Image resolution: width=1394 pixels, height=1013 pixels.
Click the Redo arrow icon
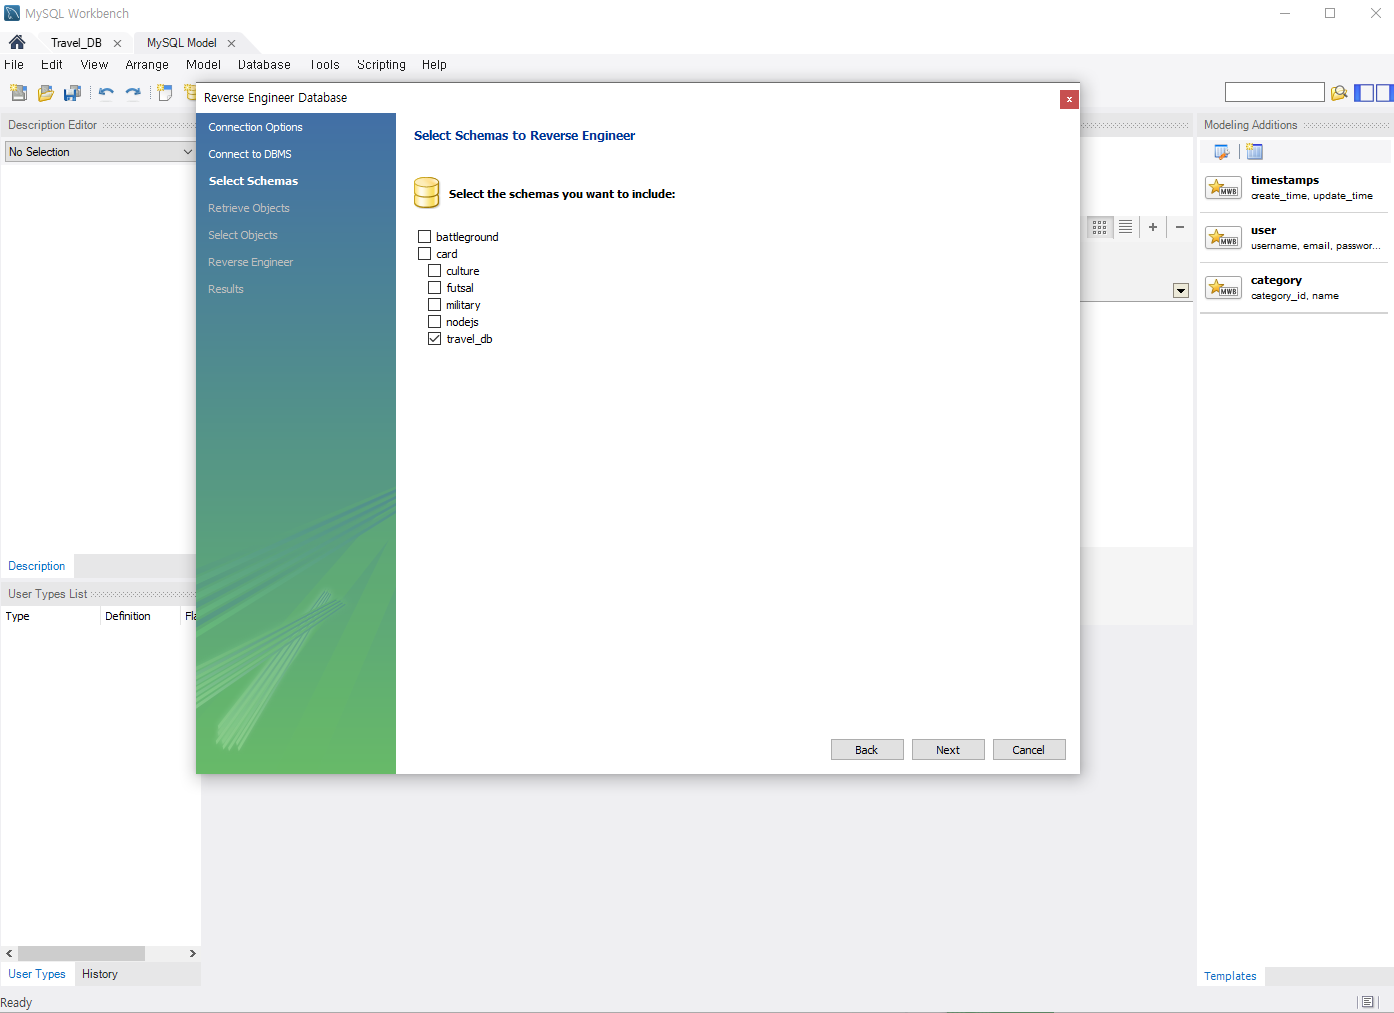pos(132,93)
